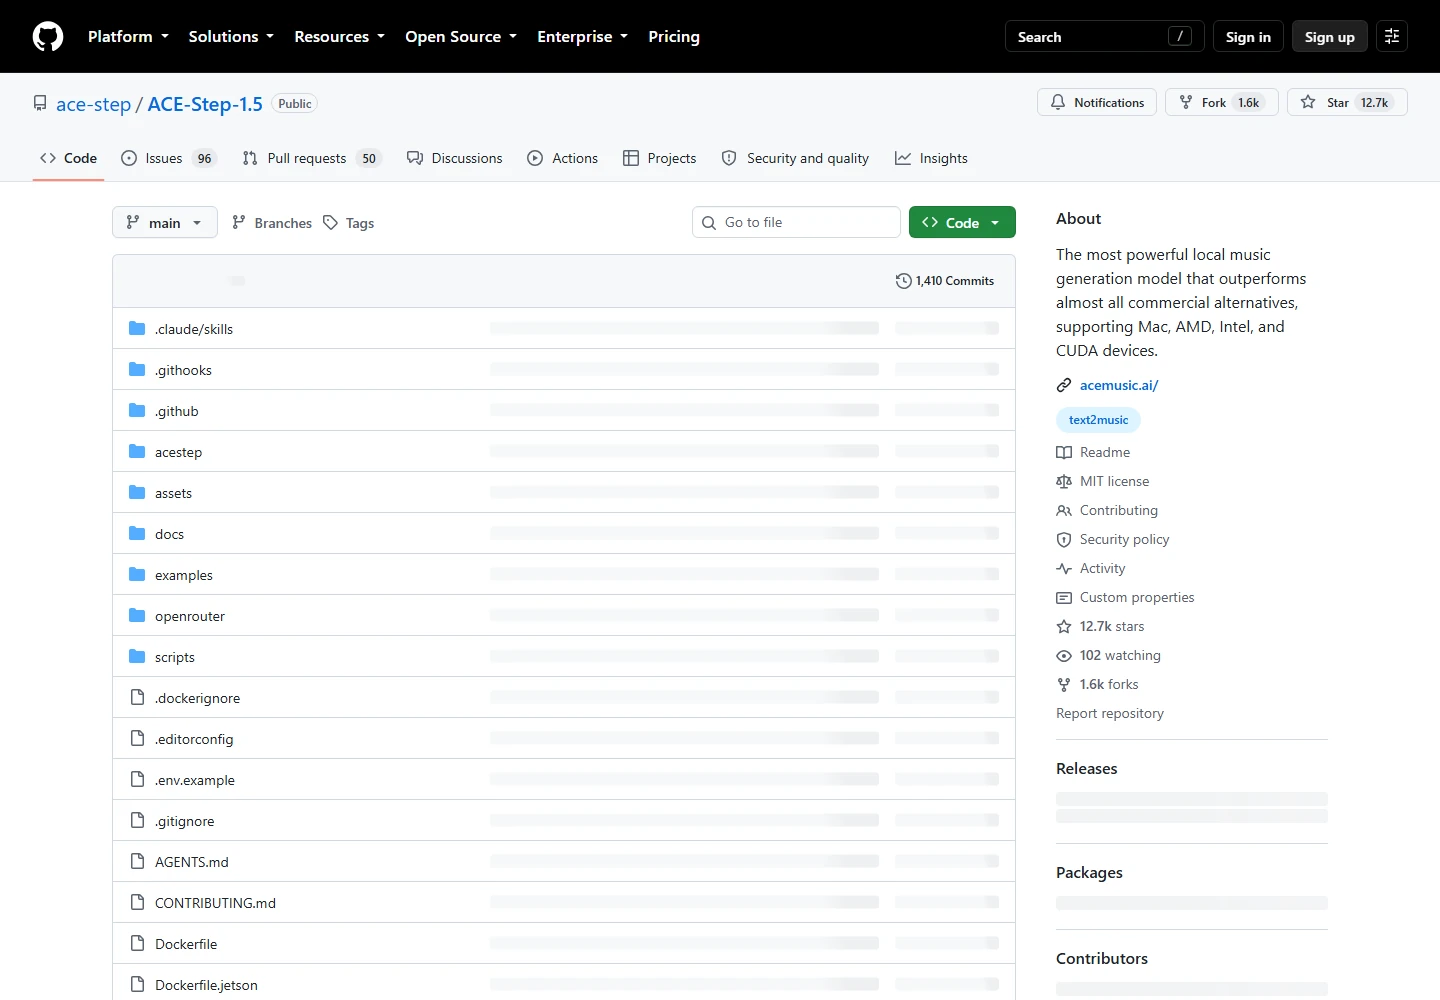
Task: Expand the Solutions menu
Action: 231,37
